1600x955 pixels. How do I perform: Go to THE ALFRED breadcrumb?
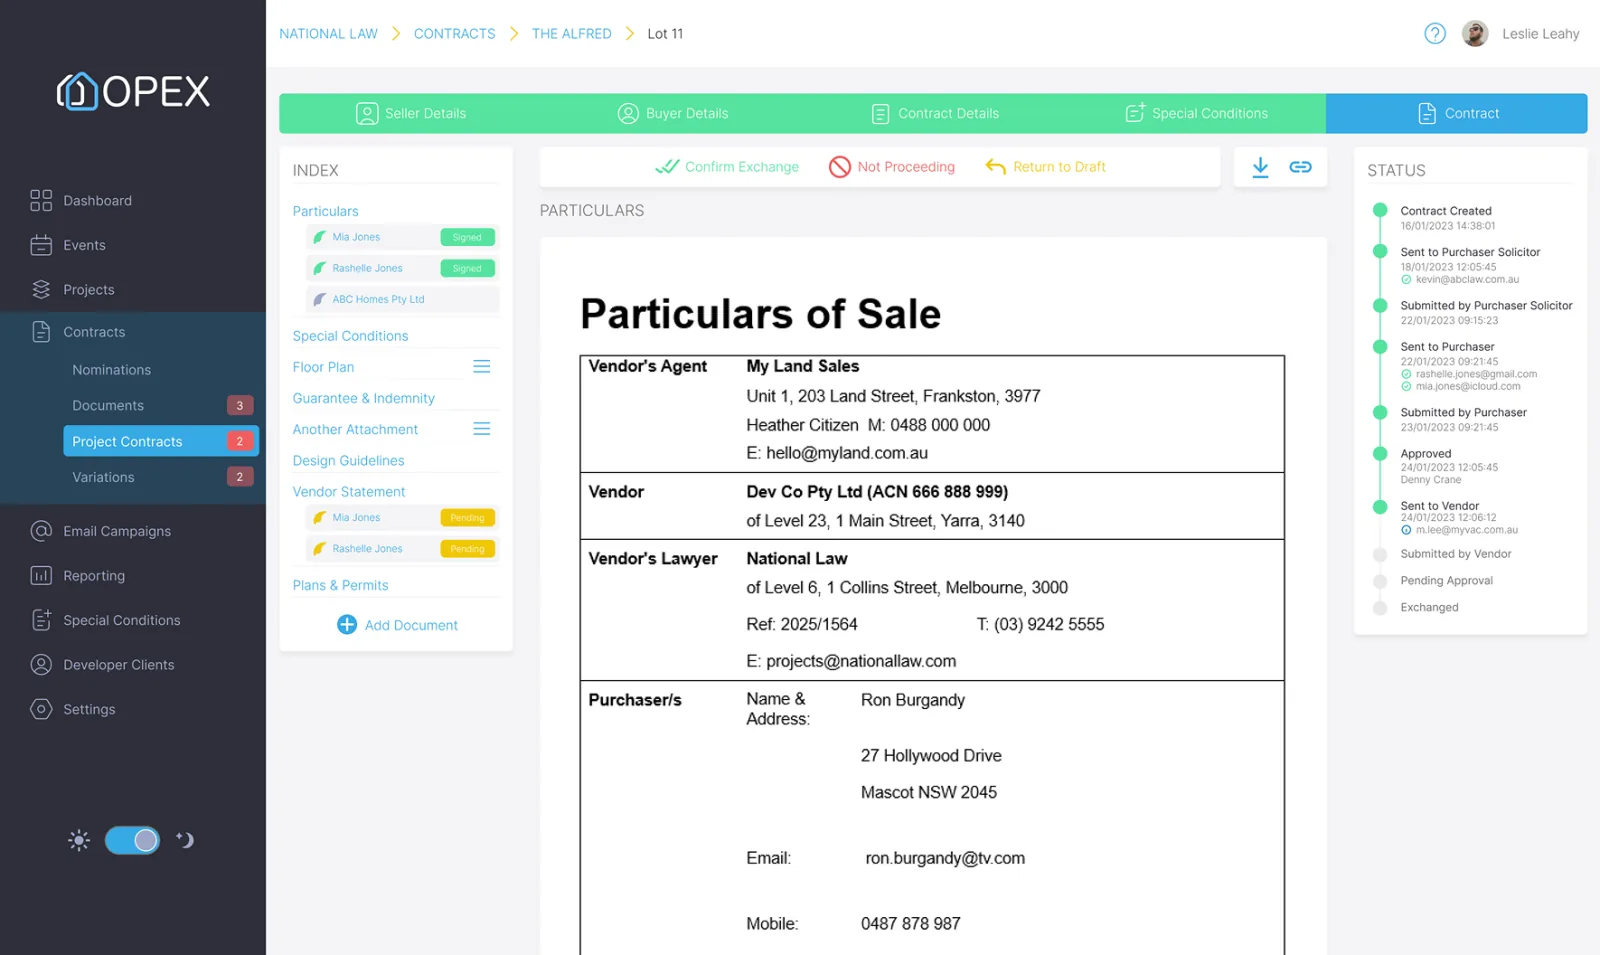click(571, 33)
